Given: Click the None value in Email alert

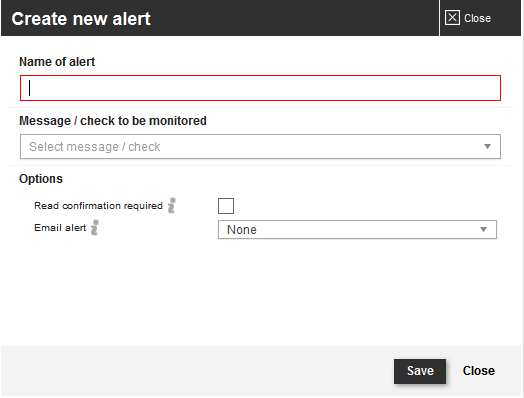Looking at the screenshot, I should [242, 230].
